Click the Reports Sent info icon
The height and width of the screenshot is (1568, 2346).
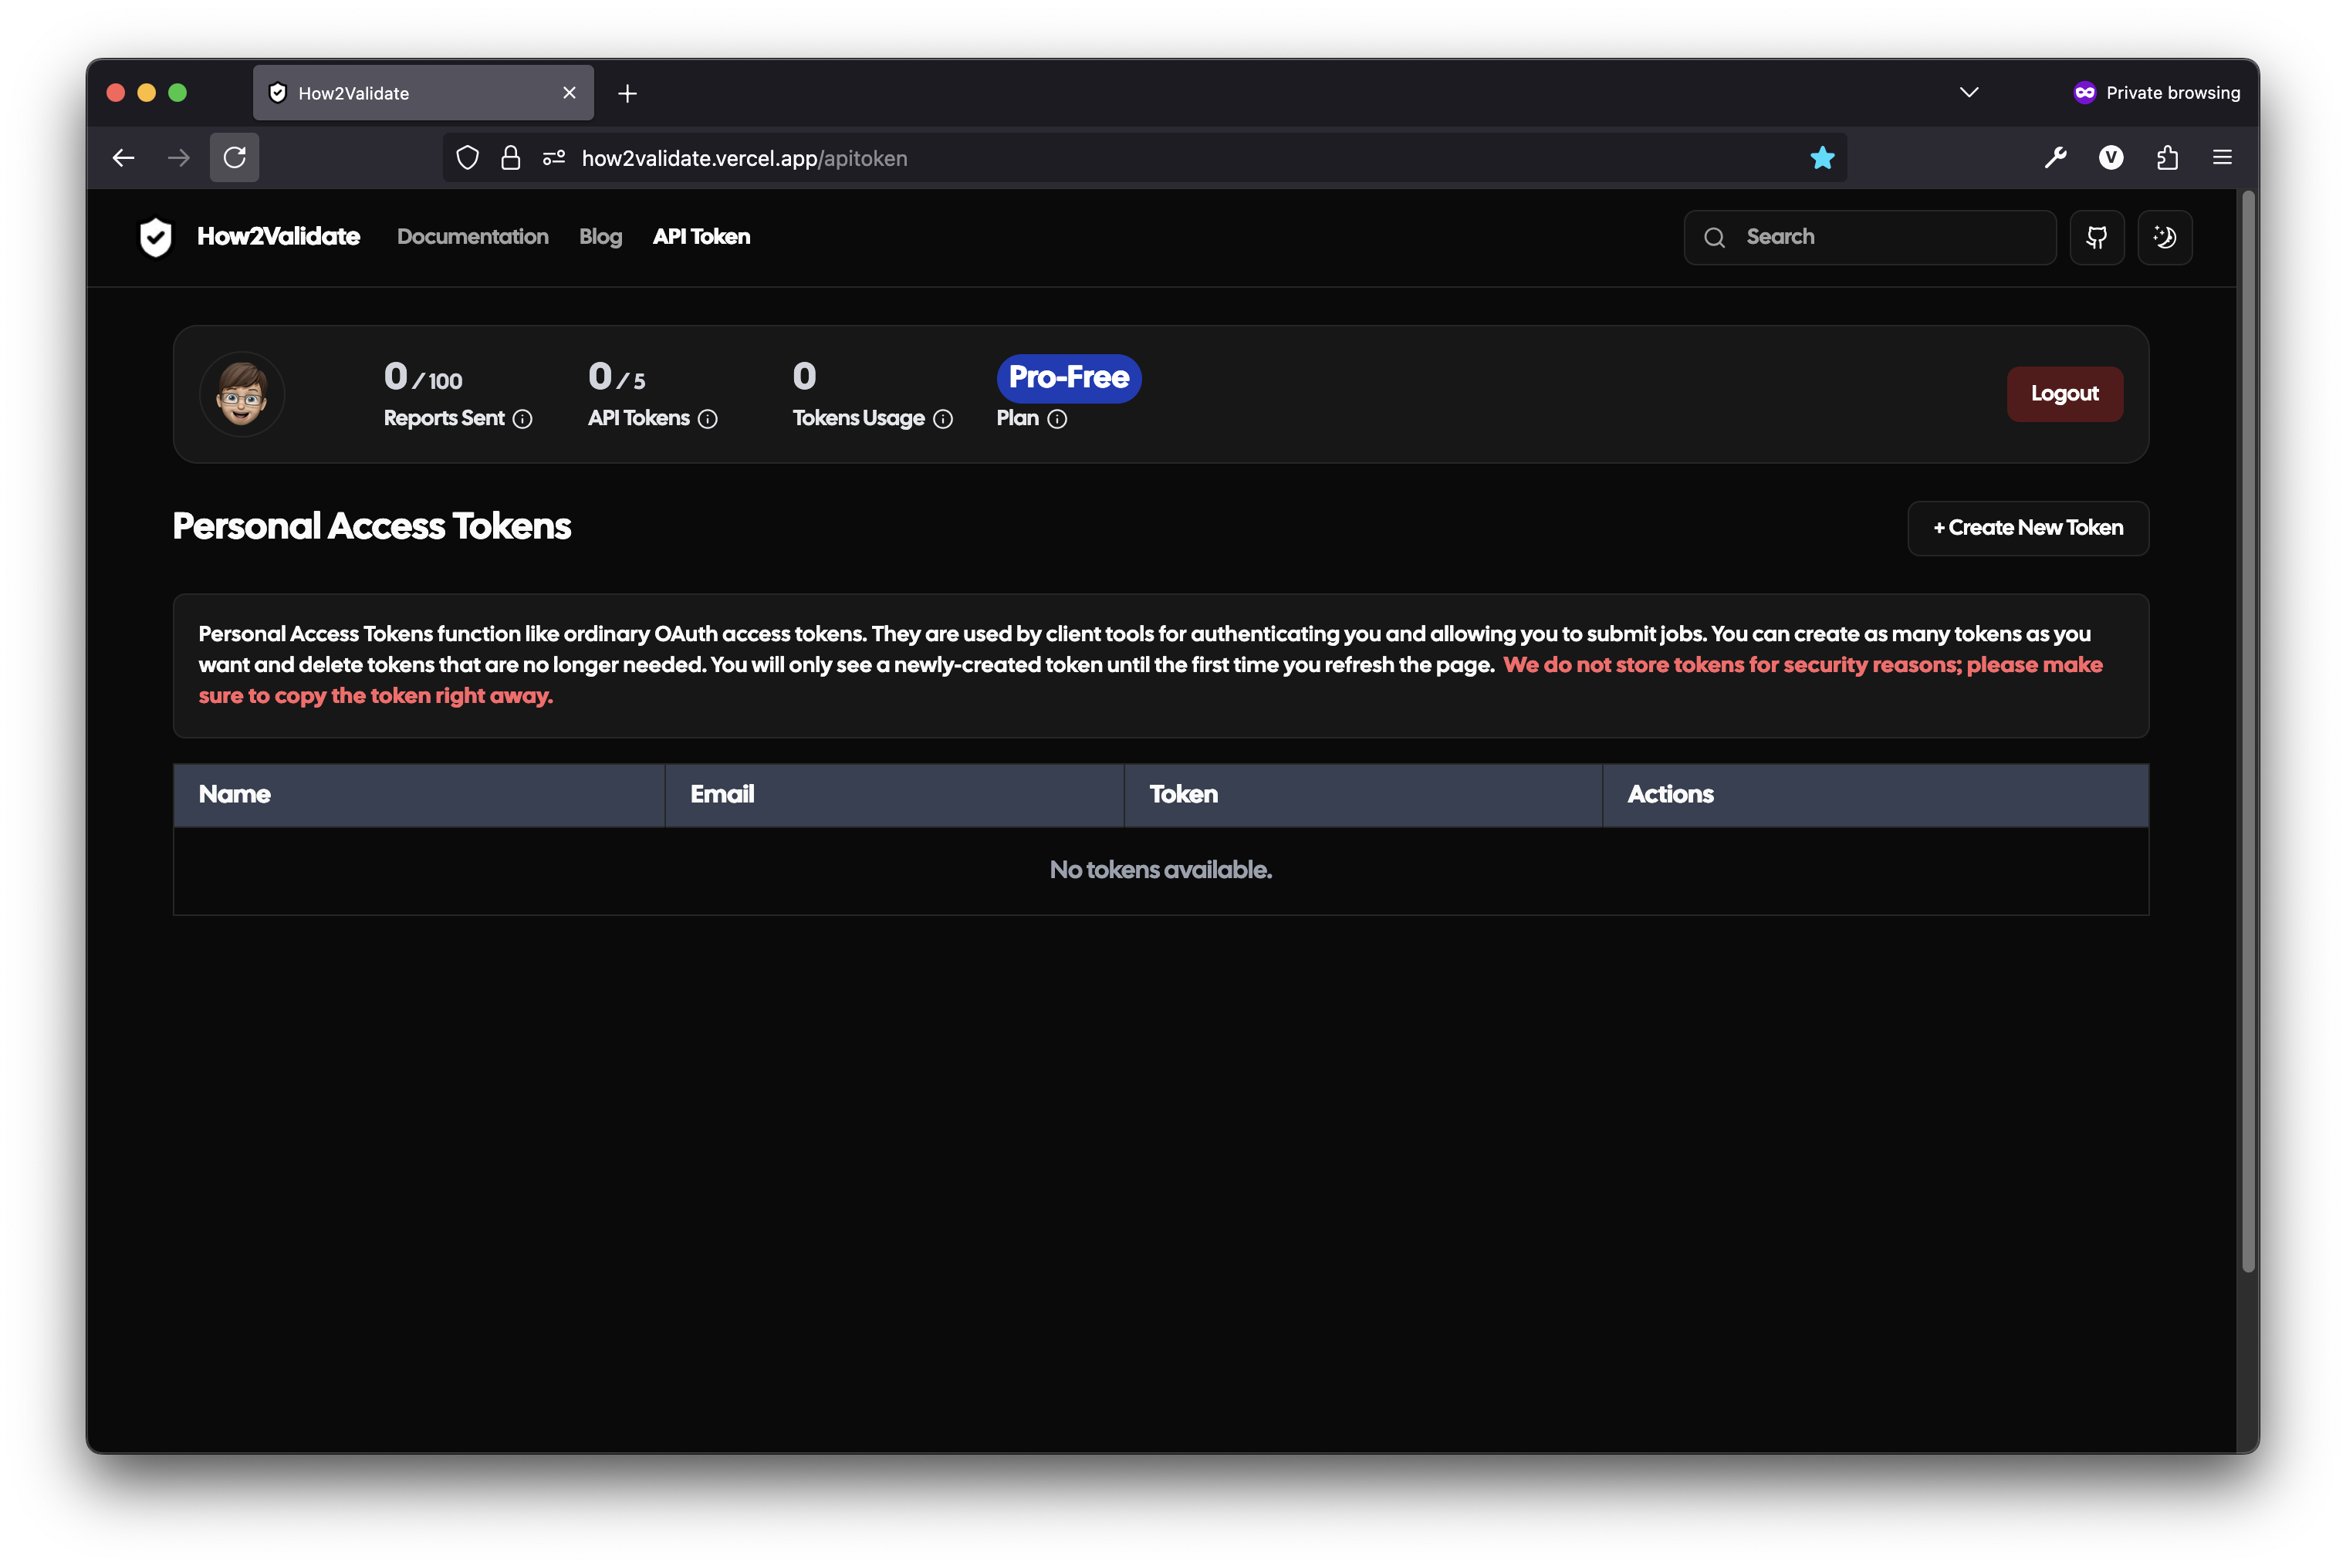click(522, 419)
